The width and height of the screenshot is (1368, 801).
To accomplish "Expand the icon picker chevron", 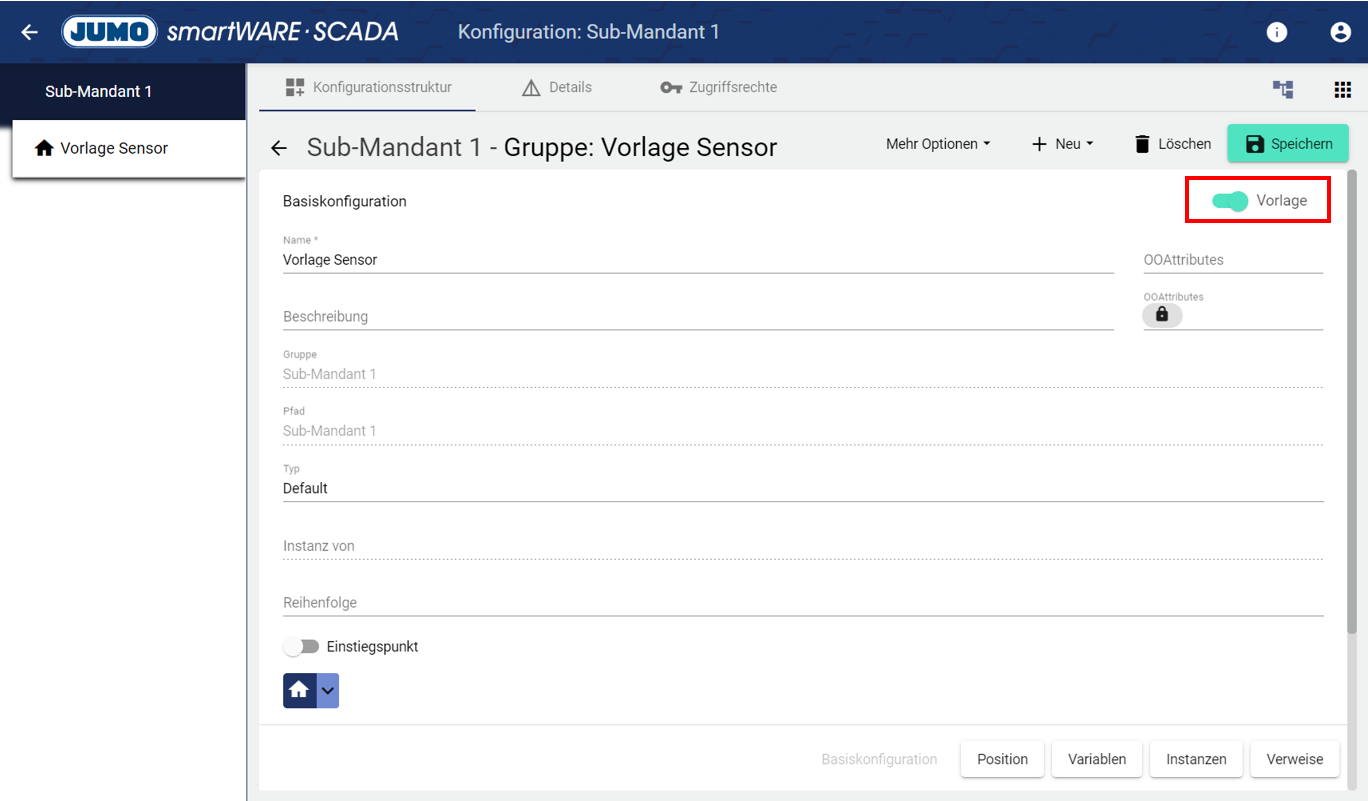I will pos(328,690).
